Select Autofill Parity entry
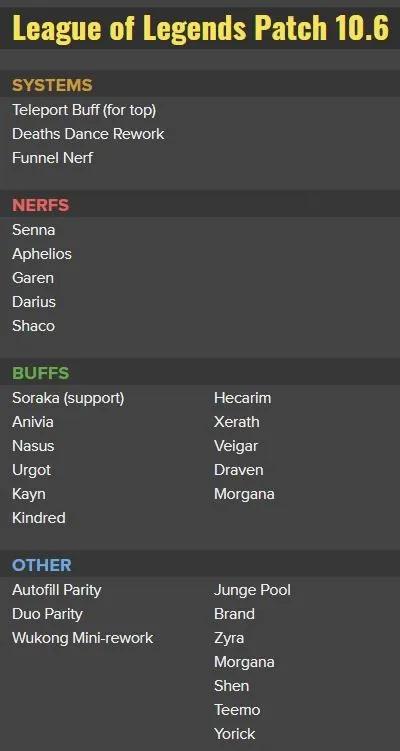This screenshot has height=751, width=400. 57,590
